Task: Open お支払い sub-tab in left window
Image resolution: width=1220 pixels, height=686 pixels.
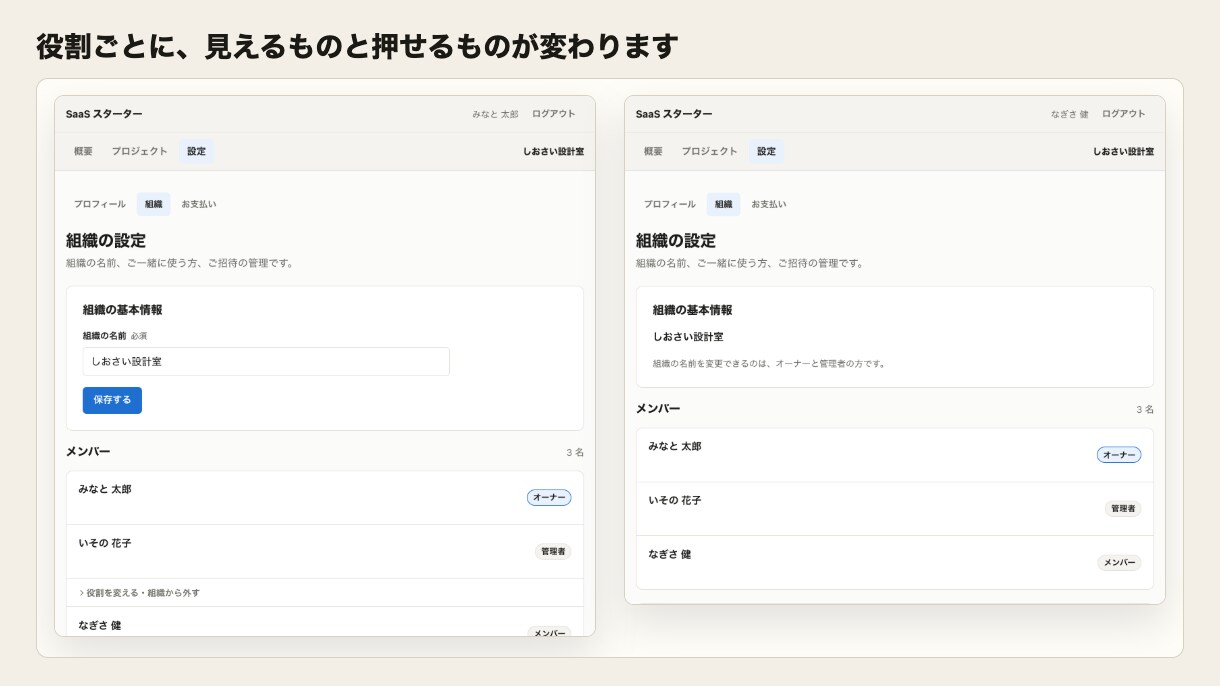Action: (x=198, y=204)
